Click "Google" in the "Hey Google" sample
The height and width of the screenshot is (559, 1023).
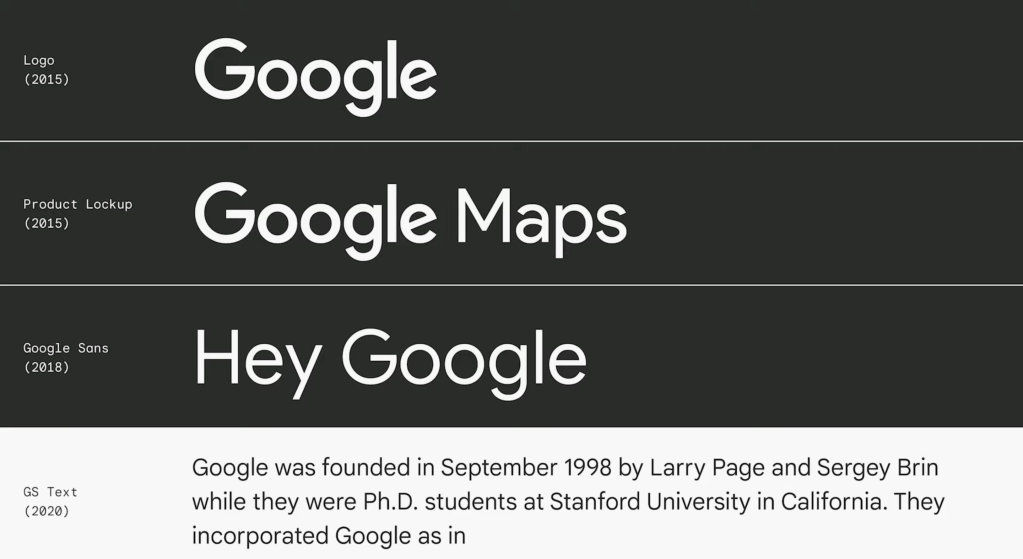(463, 360)
